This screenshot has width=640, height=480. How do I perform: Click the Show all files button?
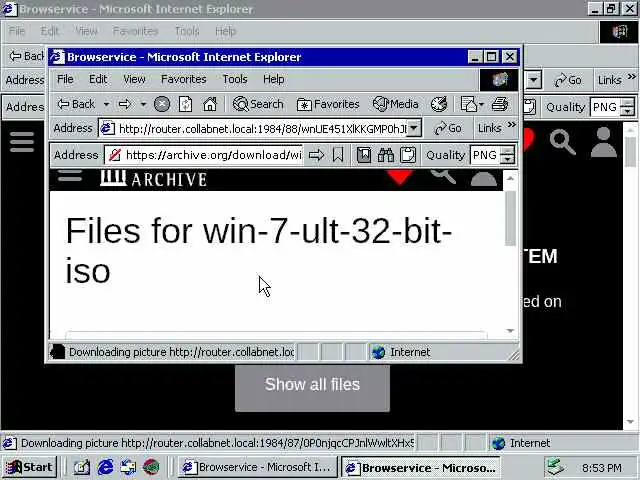coord(312,388)
